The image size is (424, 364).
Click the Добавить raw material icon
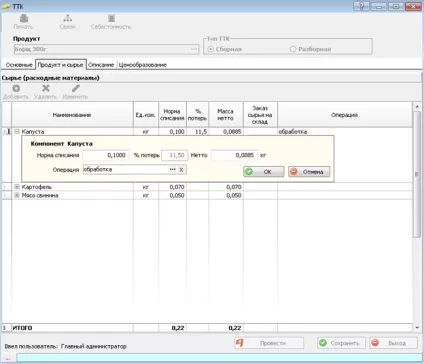click(x=16, y=88)
